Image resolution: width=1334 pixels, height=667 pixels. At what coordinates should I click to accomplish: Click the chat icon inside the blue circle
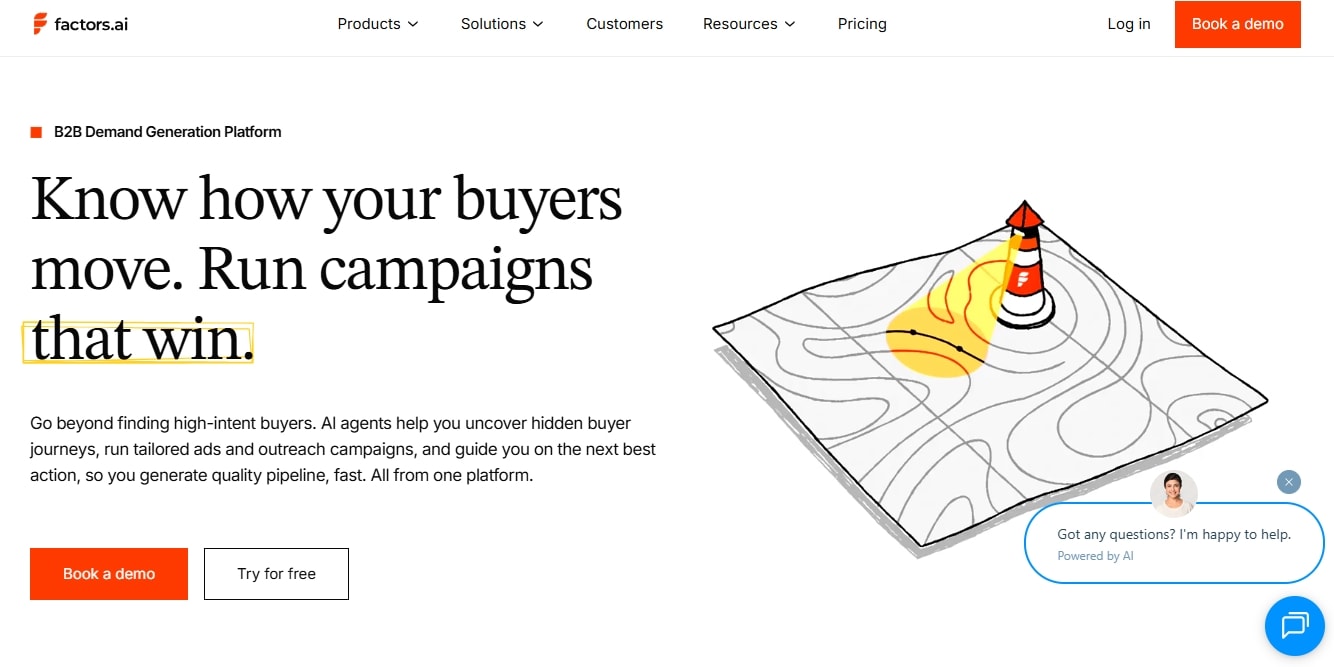point(1295,626)
